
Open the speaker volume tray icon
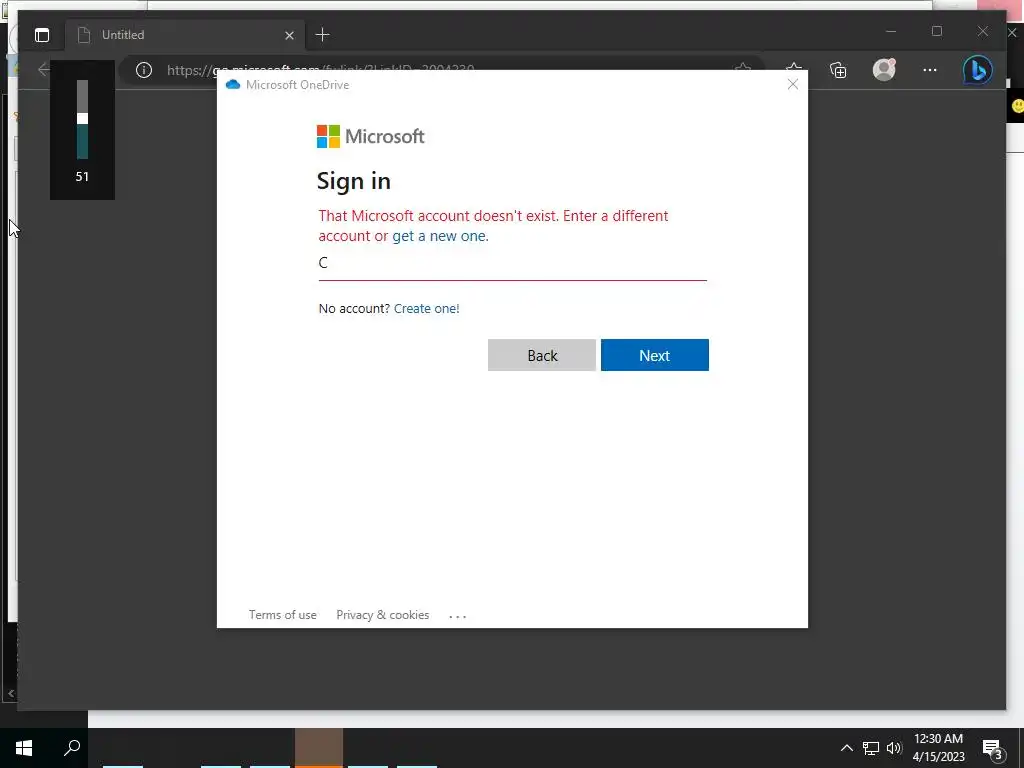(894, 748)
